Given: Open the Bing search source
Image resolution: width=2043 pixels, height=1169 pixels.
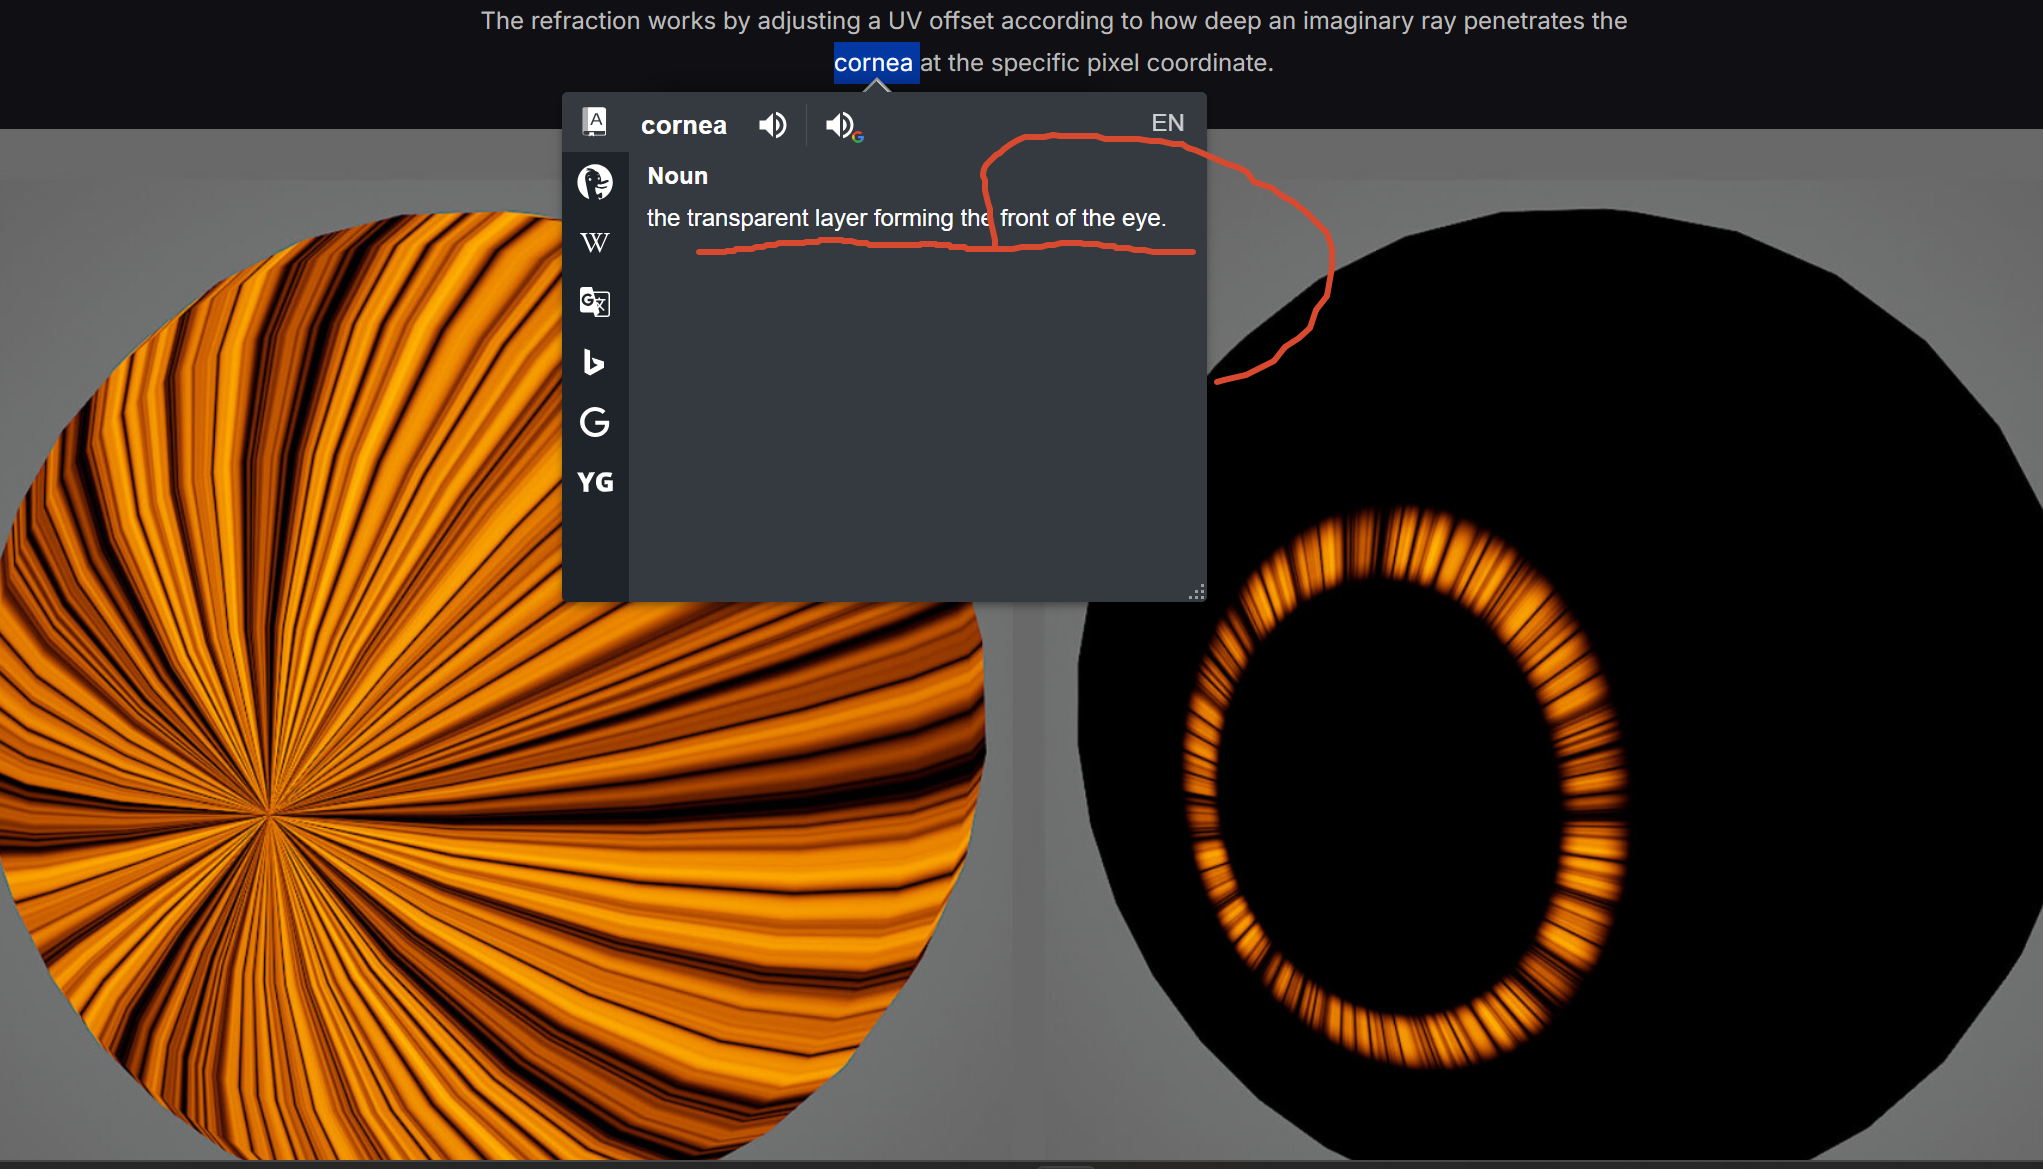Looking at the screenshot, I should click(x=594, y=362).
